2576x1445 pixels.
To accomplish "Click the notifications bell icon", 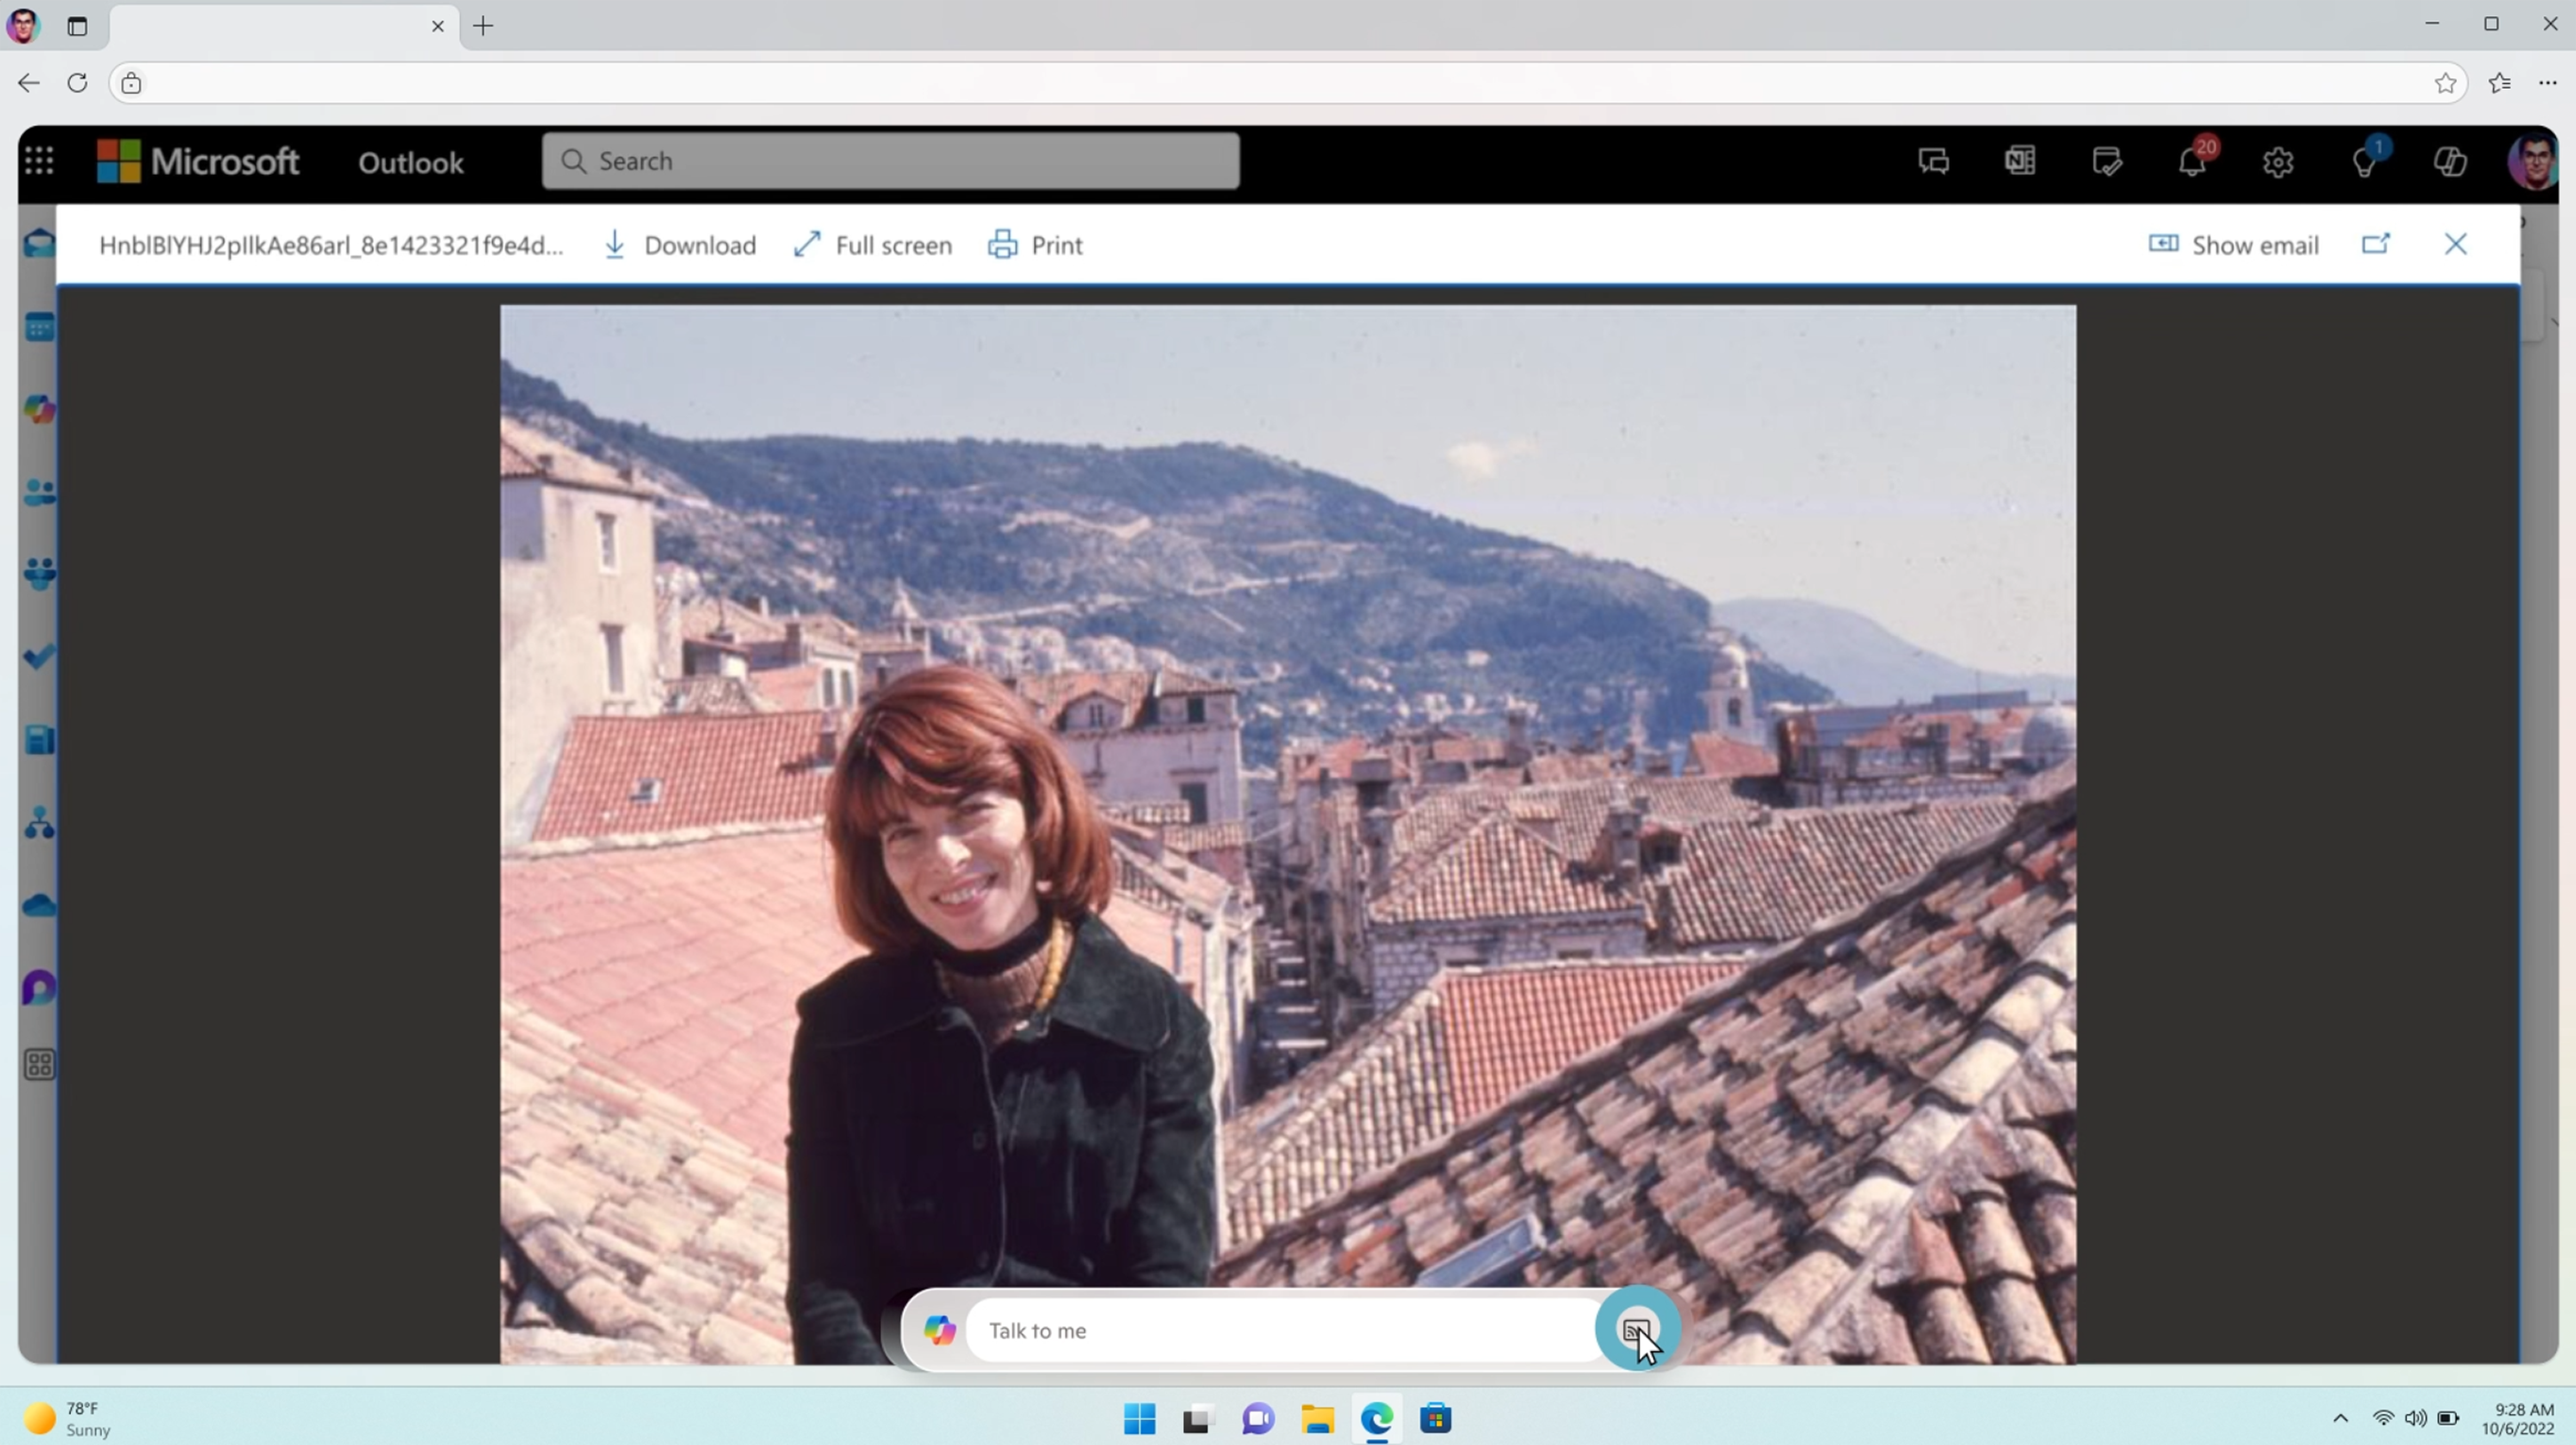I will point(2192,161).
